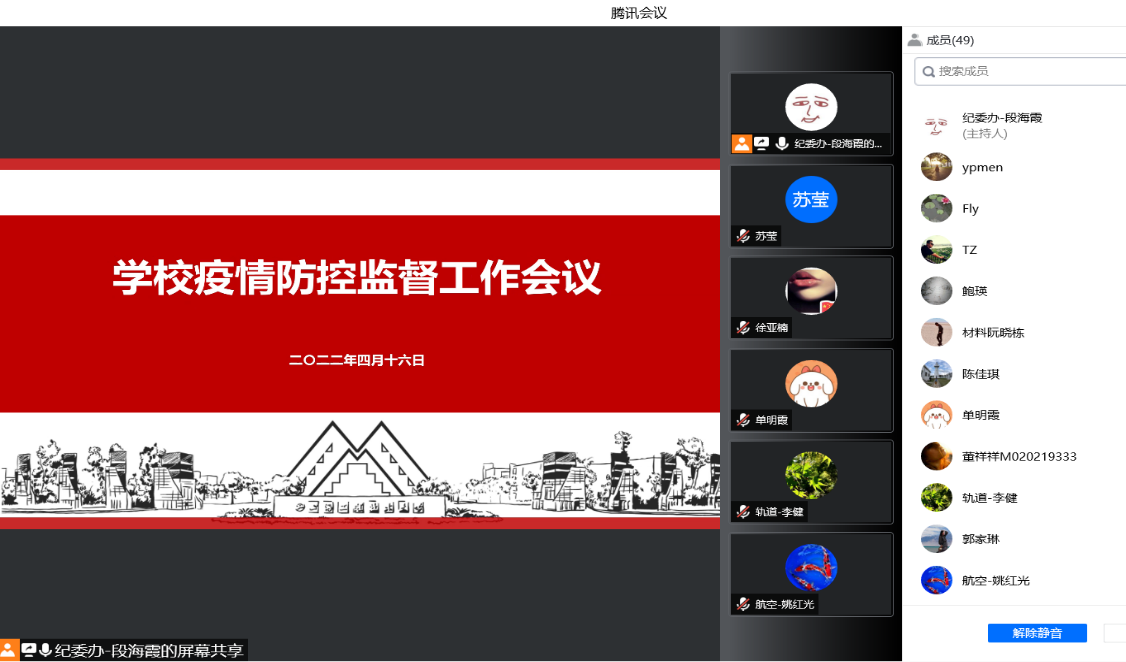1126x662 pixels.
Task: Select member ypmen in the list
Action: pos(982,167)
